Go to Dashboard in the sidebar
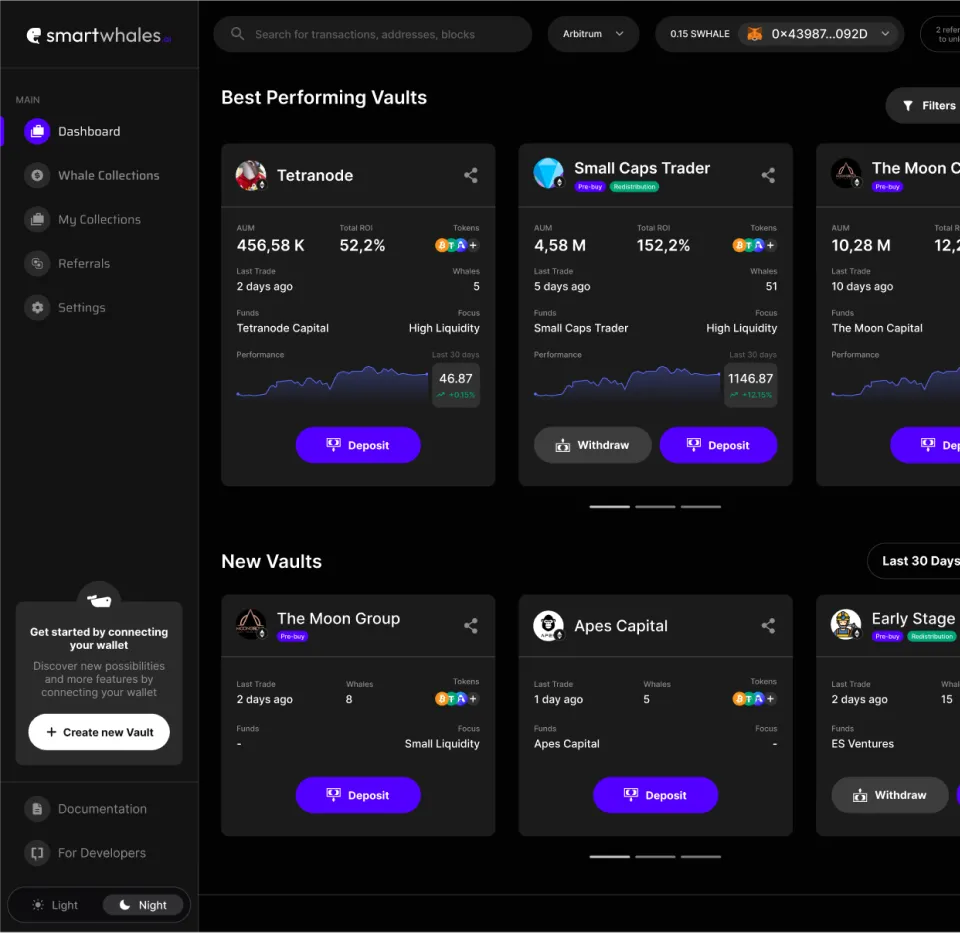960x933 pixels. pyautogui.click(x=89, y=132)
